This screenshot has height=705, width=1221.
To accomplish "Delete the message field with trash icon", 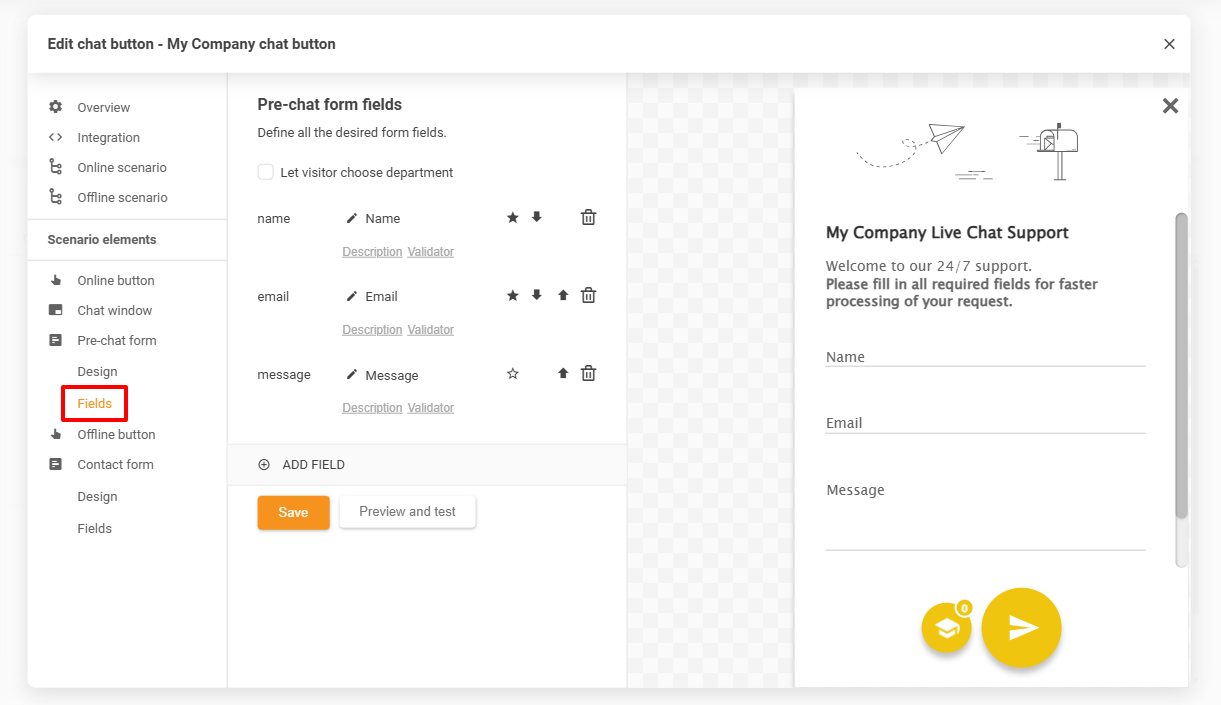I will pos(588,374).
